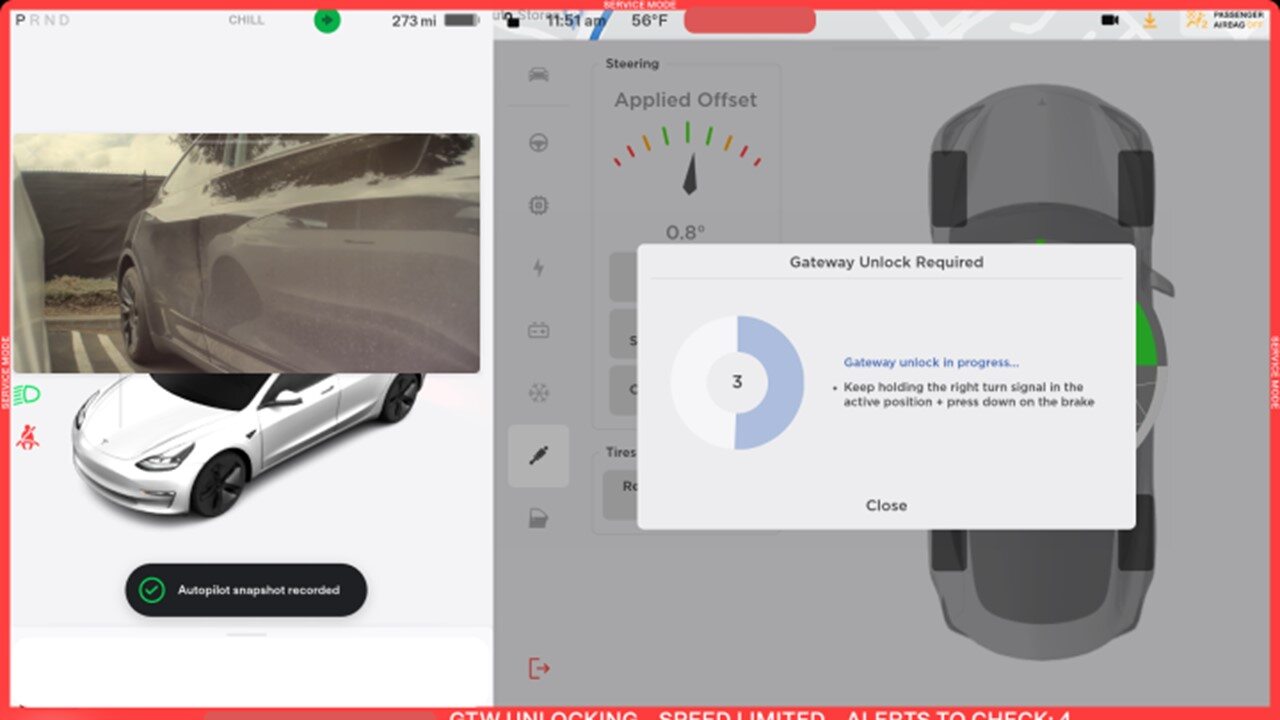Tap the red seatbelt warning icon
This screenshot has height=720, width=1280.
(x=28, y=437)
